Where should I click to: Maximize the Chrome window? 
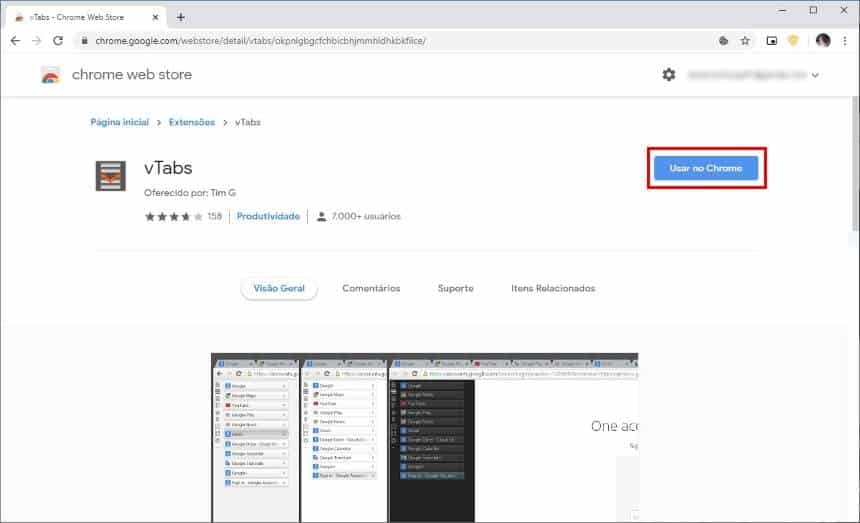(x=813, y=10)
